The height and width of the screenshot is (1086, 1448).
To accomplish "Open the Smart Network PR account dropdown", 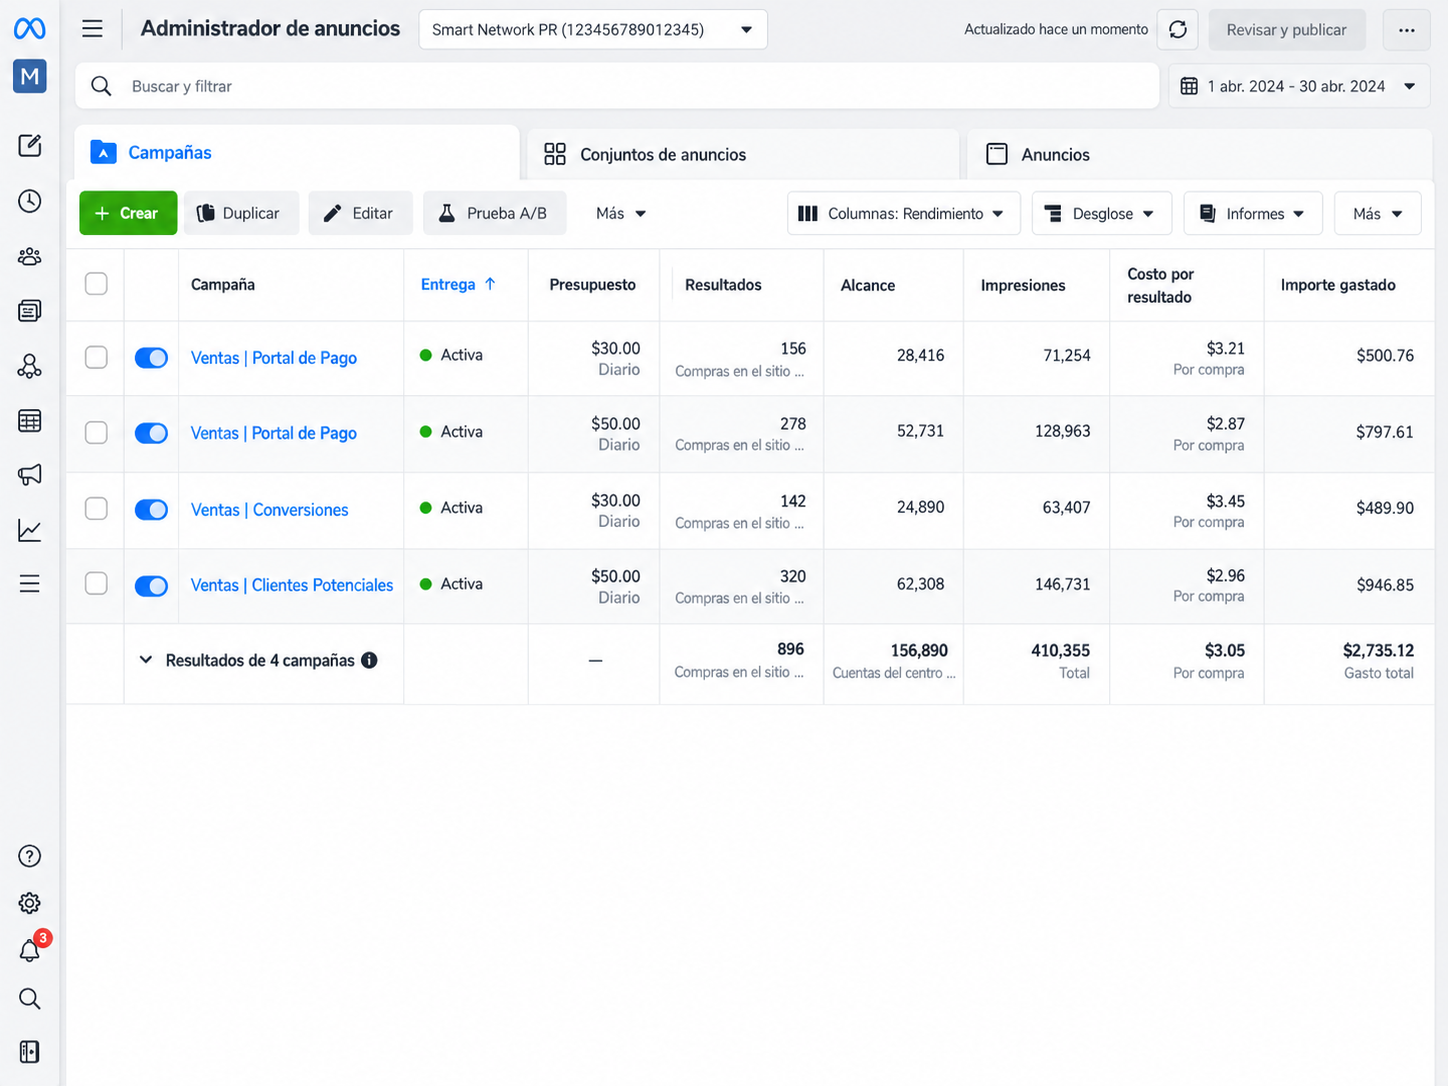I will pos(593,30).
